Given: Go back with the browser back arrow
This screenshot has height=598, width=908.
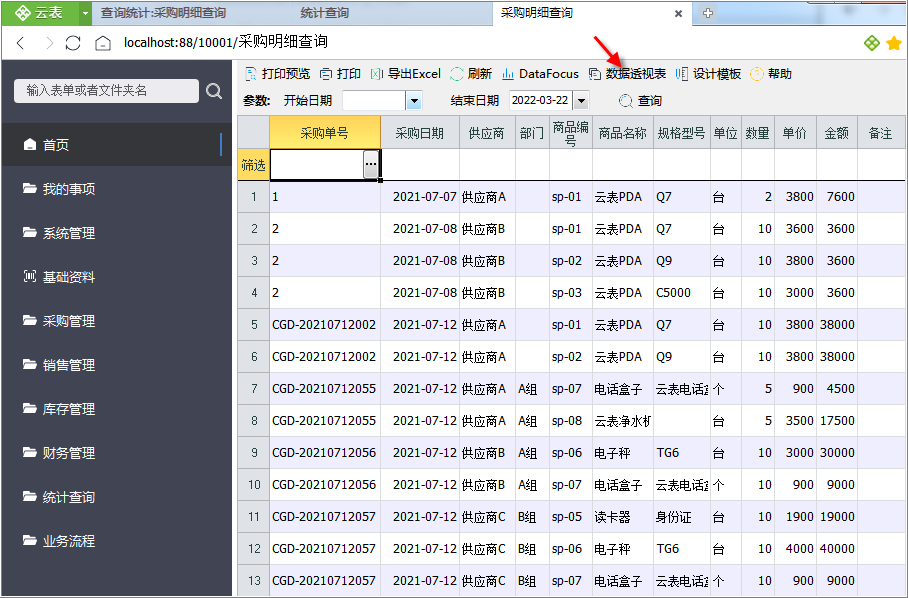Looking at the screenshot, I should click(x=21, y=43).
